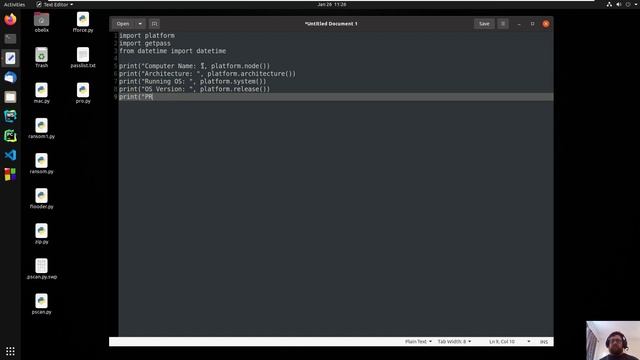Launch Terminal from the dock
The image size is (640, 360).
tap(10, 39)
